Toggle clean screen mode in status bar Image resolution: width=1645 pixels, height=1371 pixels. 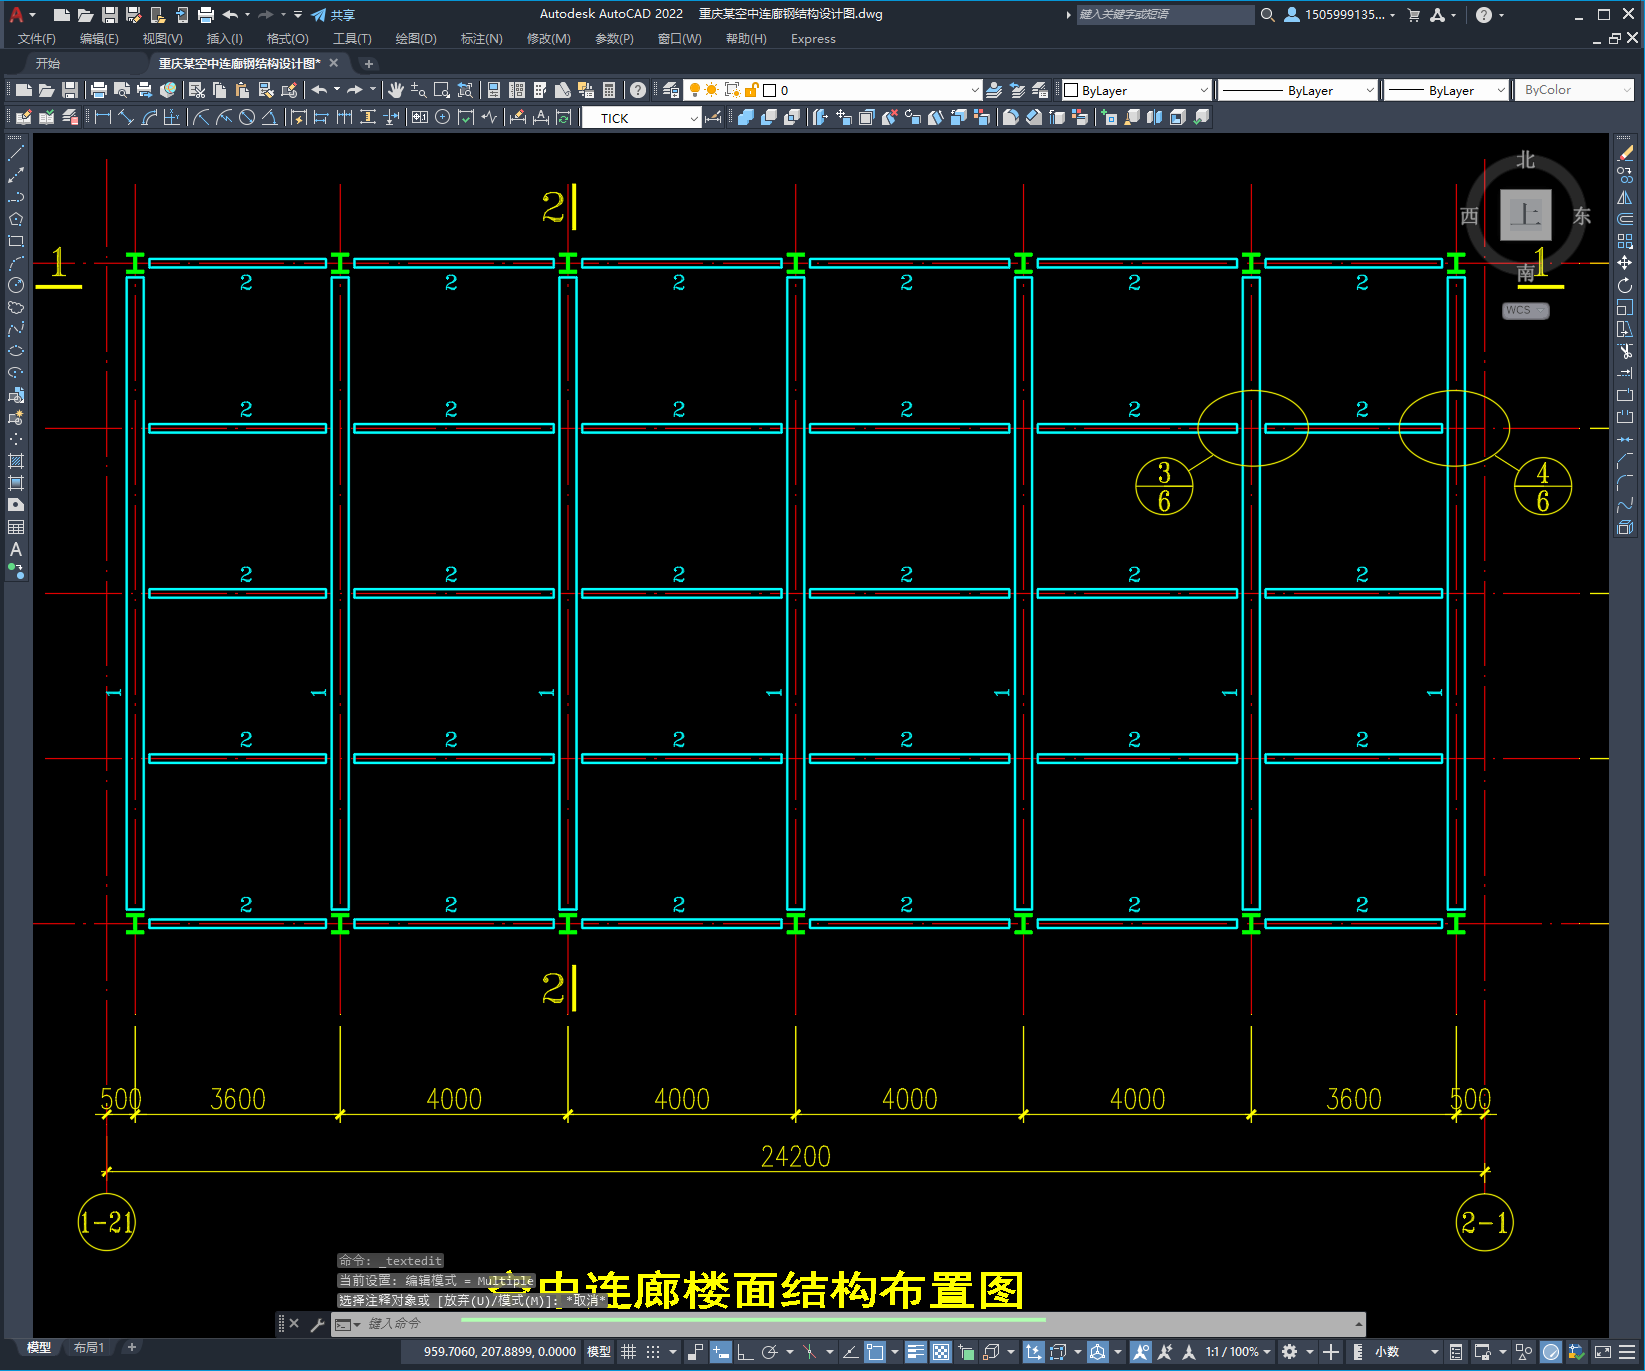[1602, 1352]
